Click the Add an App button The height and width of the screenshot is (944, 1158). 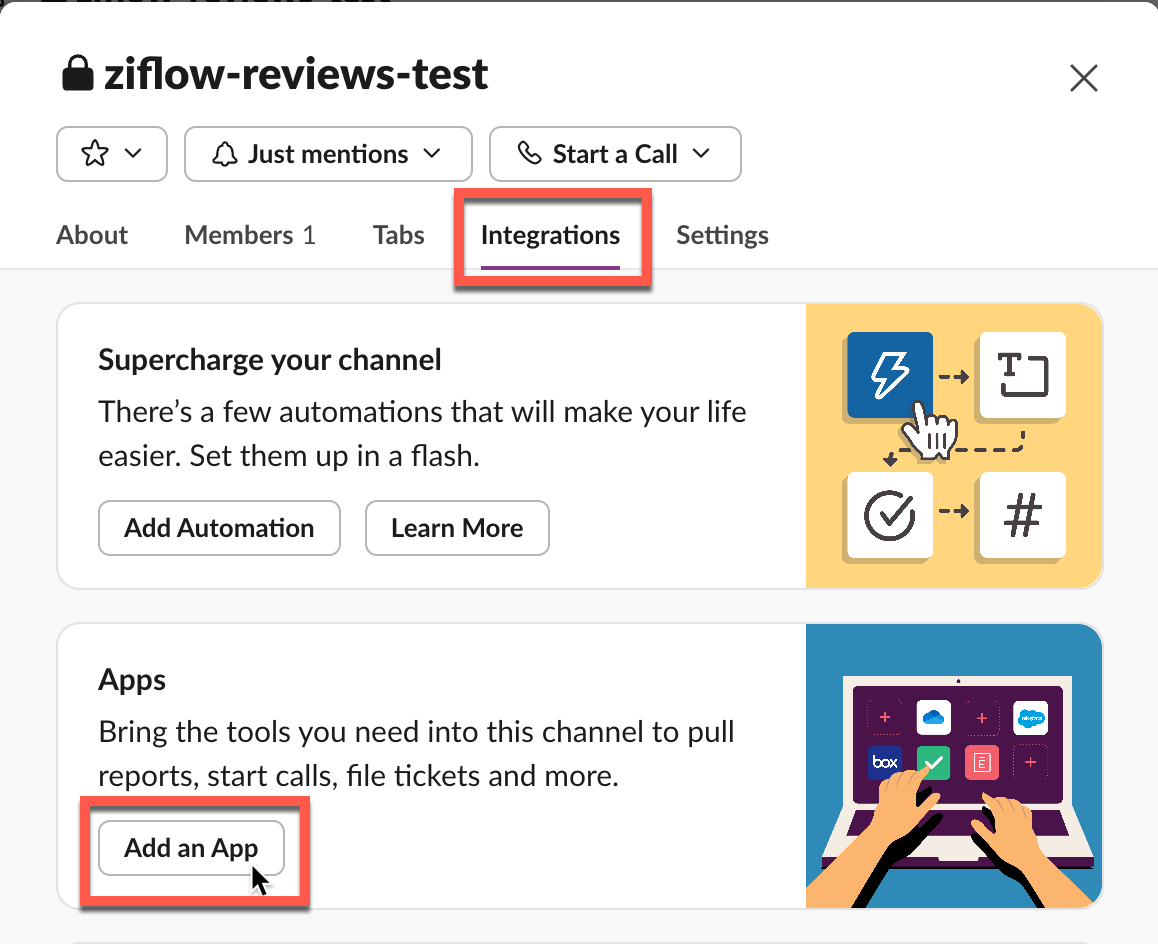191,847
